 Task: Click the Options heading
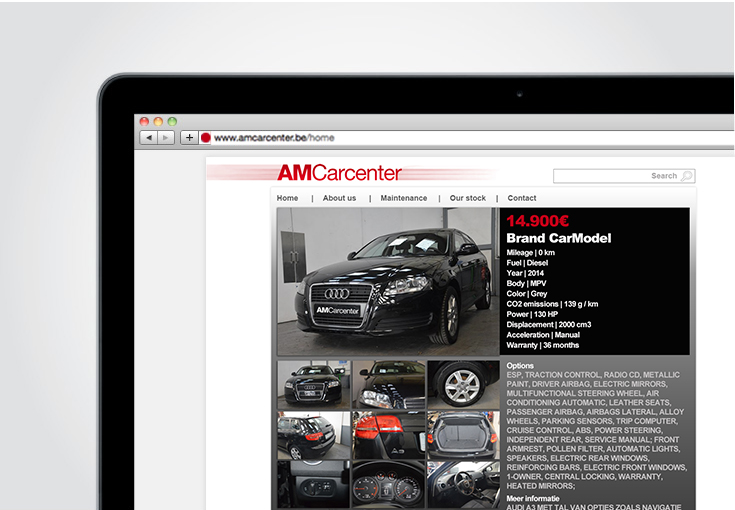pyautogui.click(x=520, y=366)
